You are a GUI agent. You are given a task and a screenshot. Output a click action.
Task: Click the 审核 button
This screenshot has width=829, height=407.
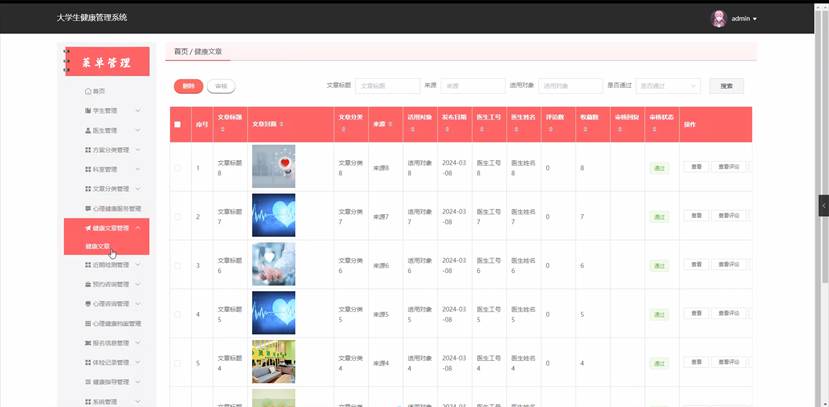pos(221,86)
